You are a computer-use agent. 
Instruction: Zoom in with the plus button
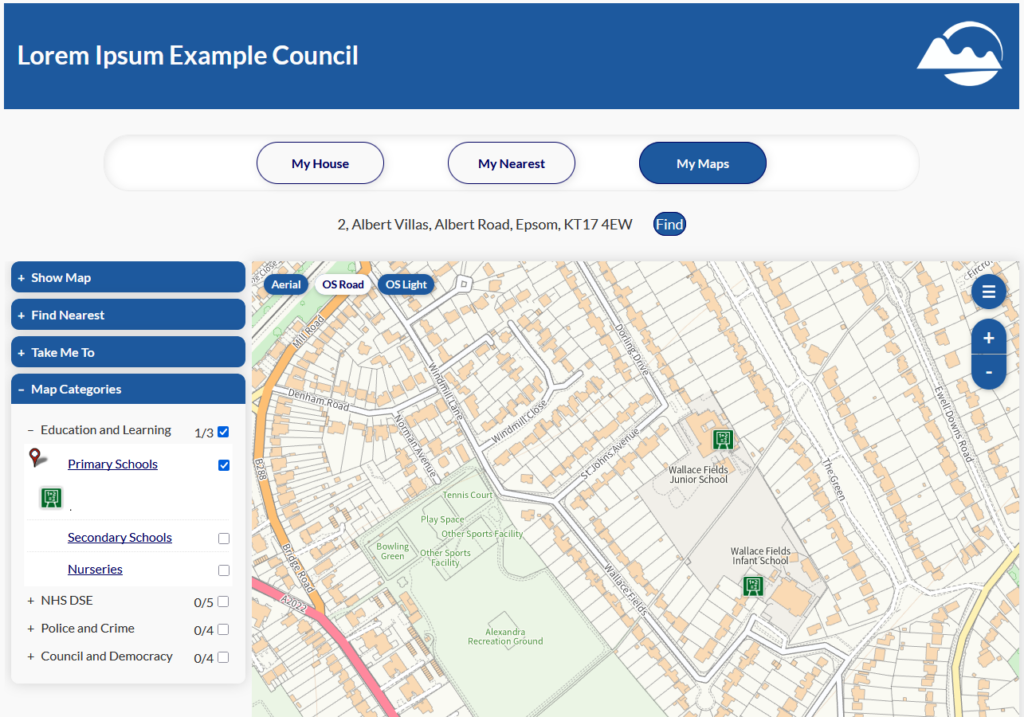[x=988, y=338]
